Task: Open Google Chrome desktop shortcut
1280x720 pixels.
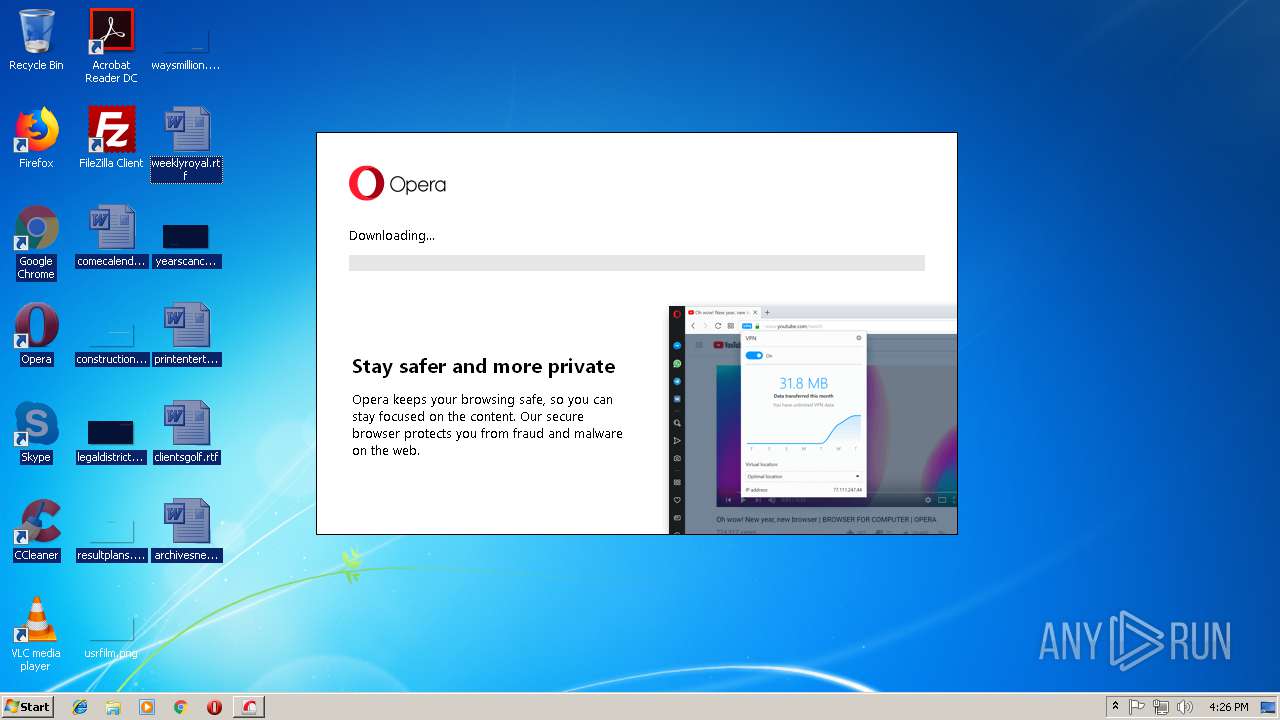Action: click(36, 242)
